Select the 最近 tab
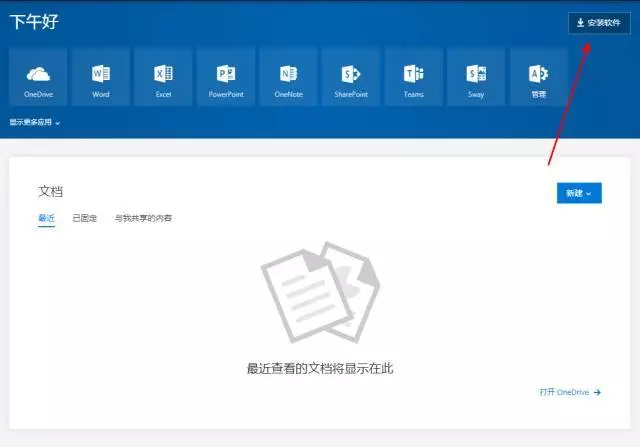The width and height of the screenshot is (640, 447). pyautogui.click(x=46, y=218)
